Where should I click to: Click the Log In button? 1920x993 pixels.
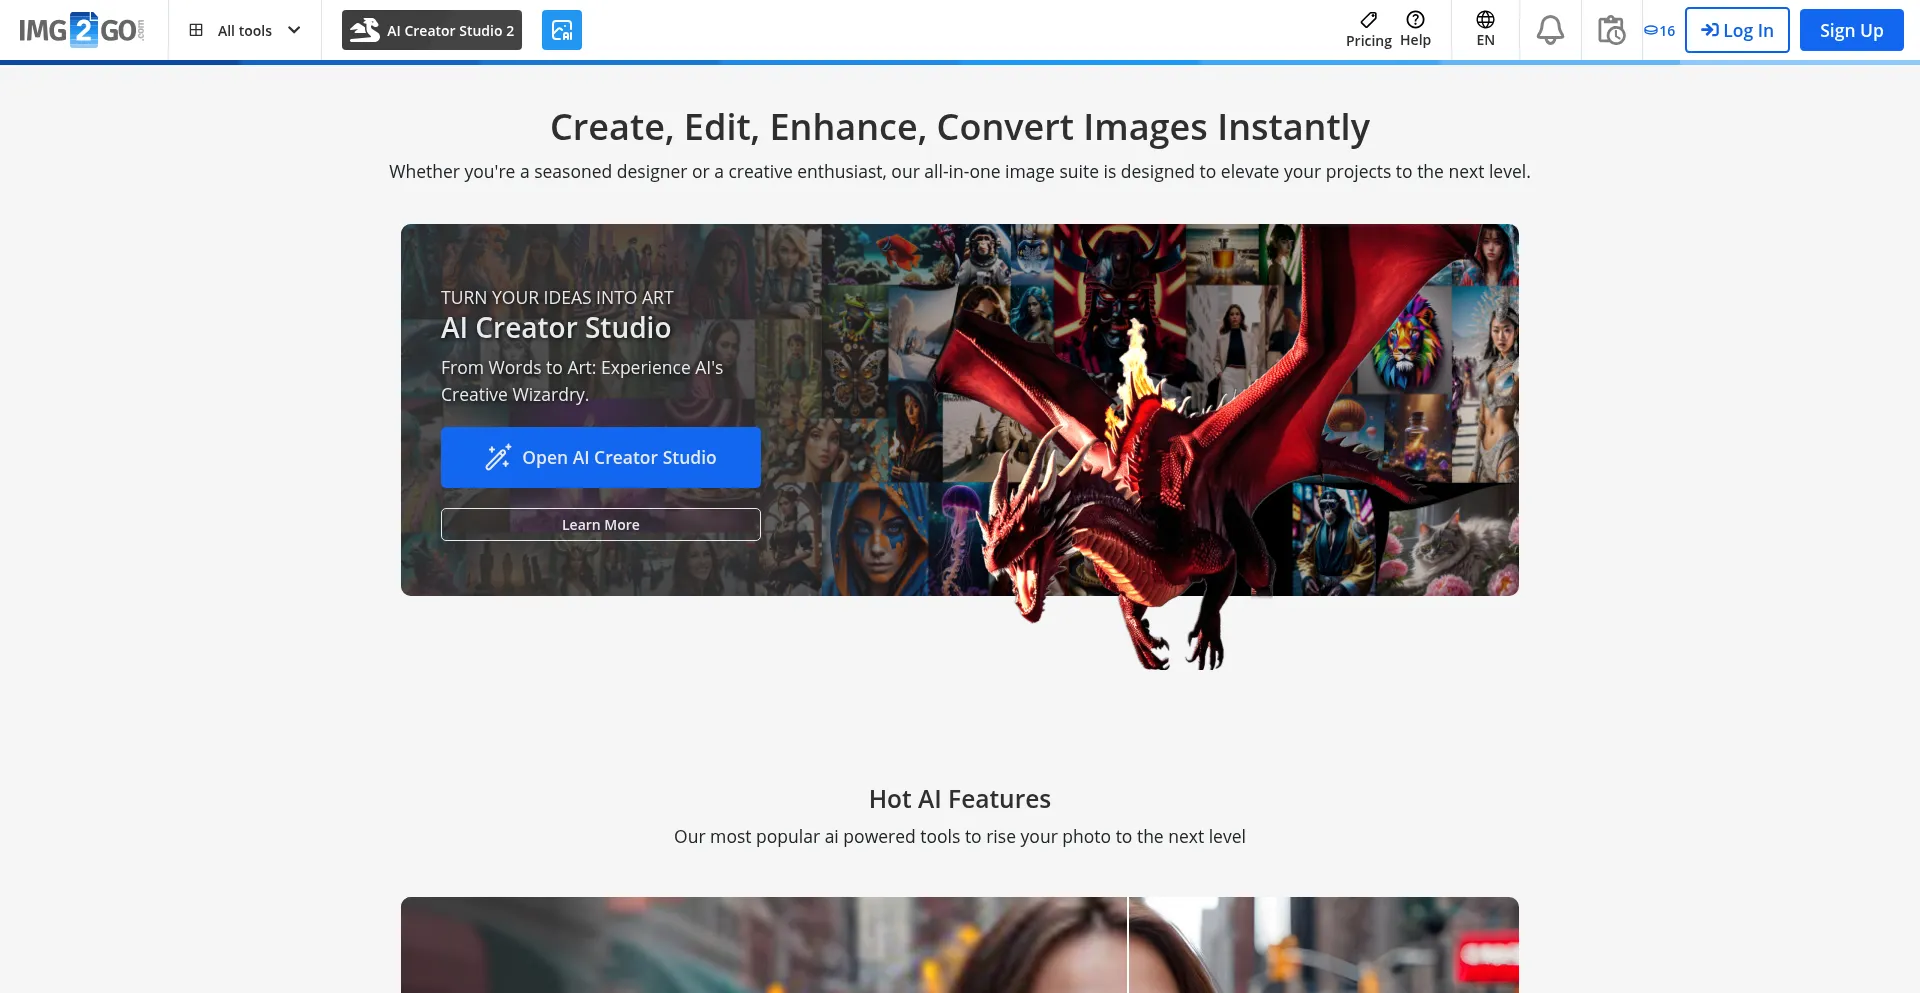coord(1737,30)
